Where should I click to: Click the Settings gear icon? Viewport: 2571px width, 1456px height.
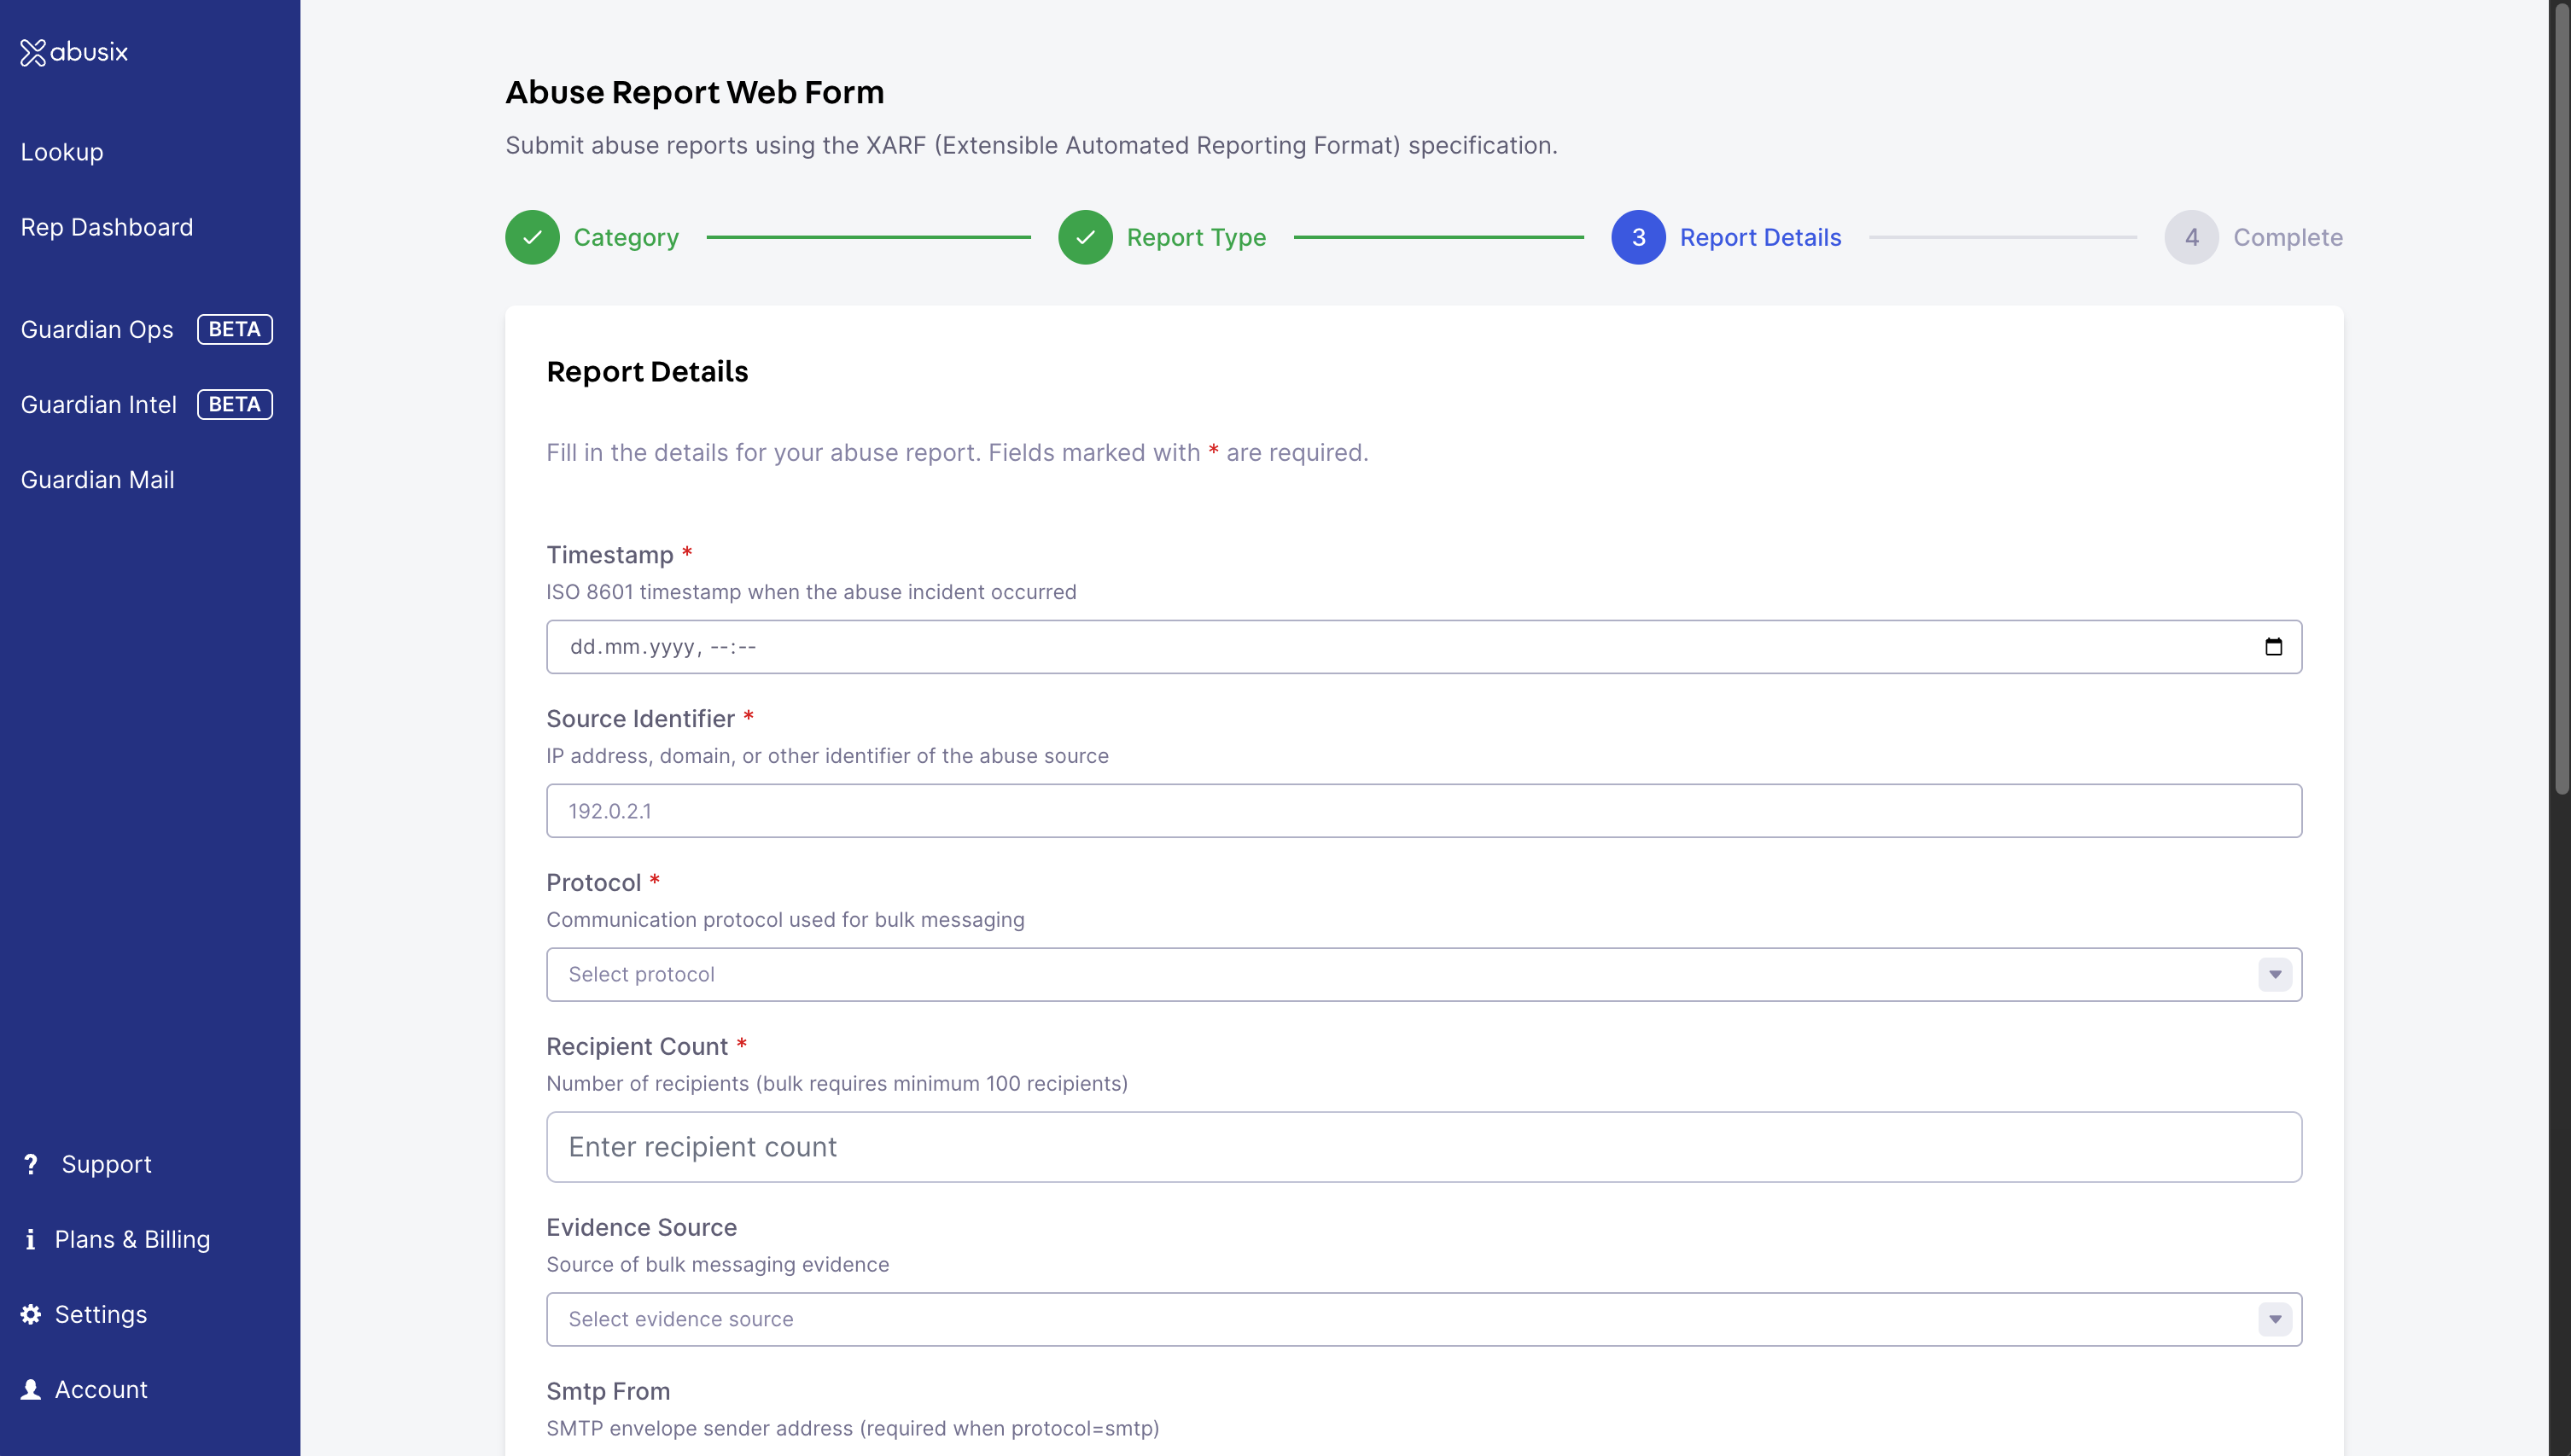click(31, 1314)
